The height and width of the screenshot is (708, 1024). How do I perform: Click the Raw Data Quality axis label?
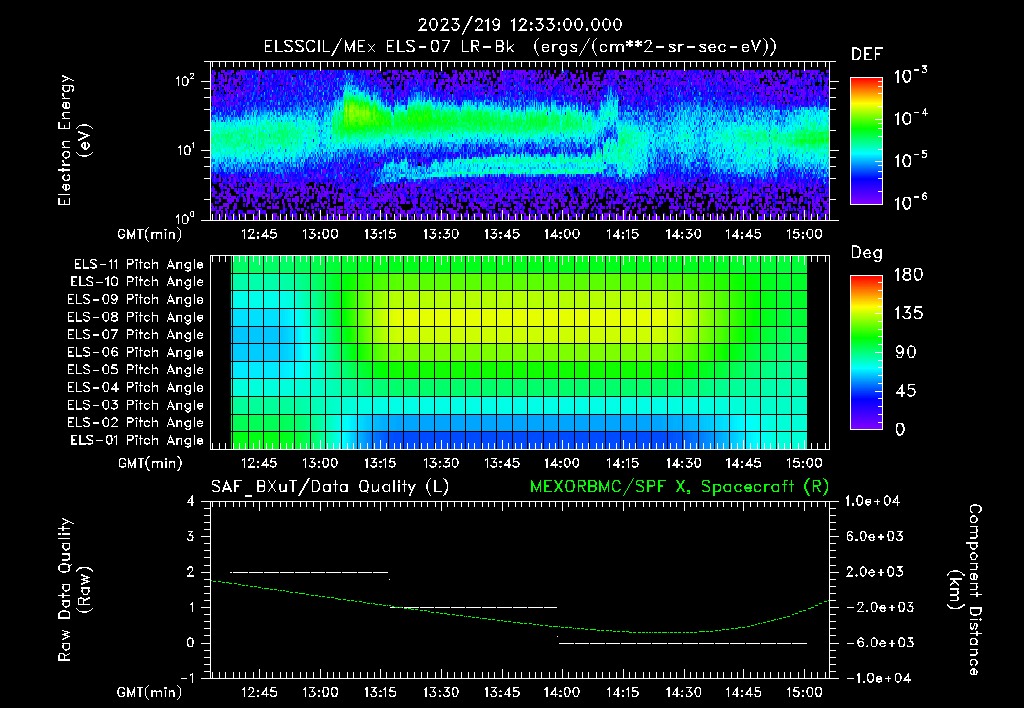pyautogui.click(x=74, y=590)
